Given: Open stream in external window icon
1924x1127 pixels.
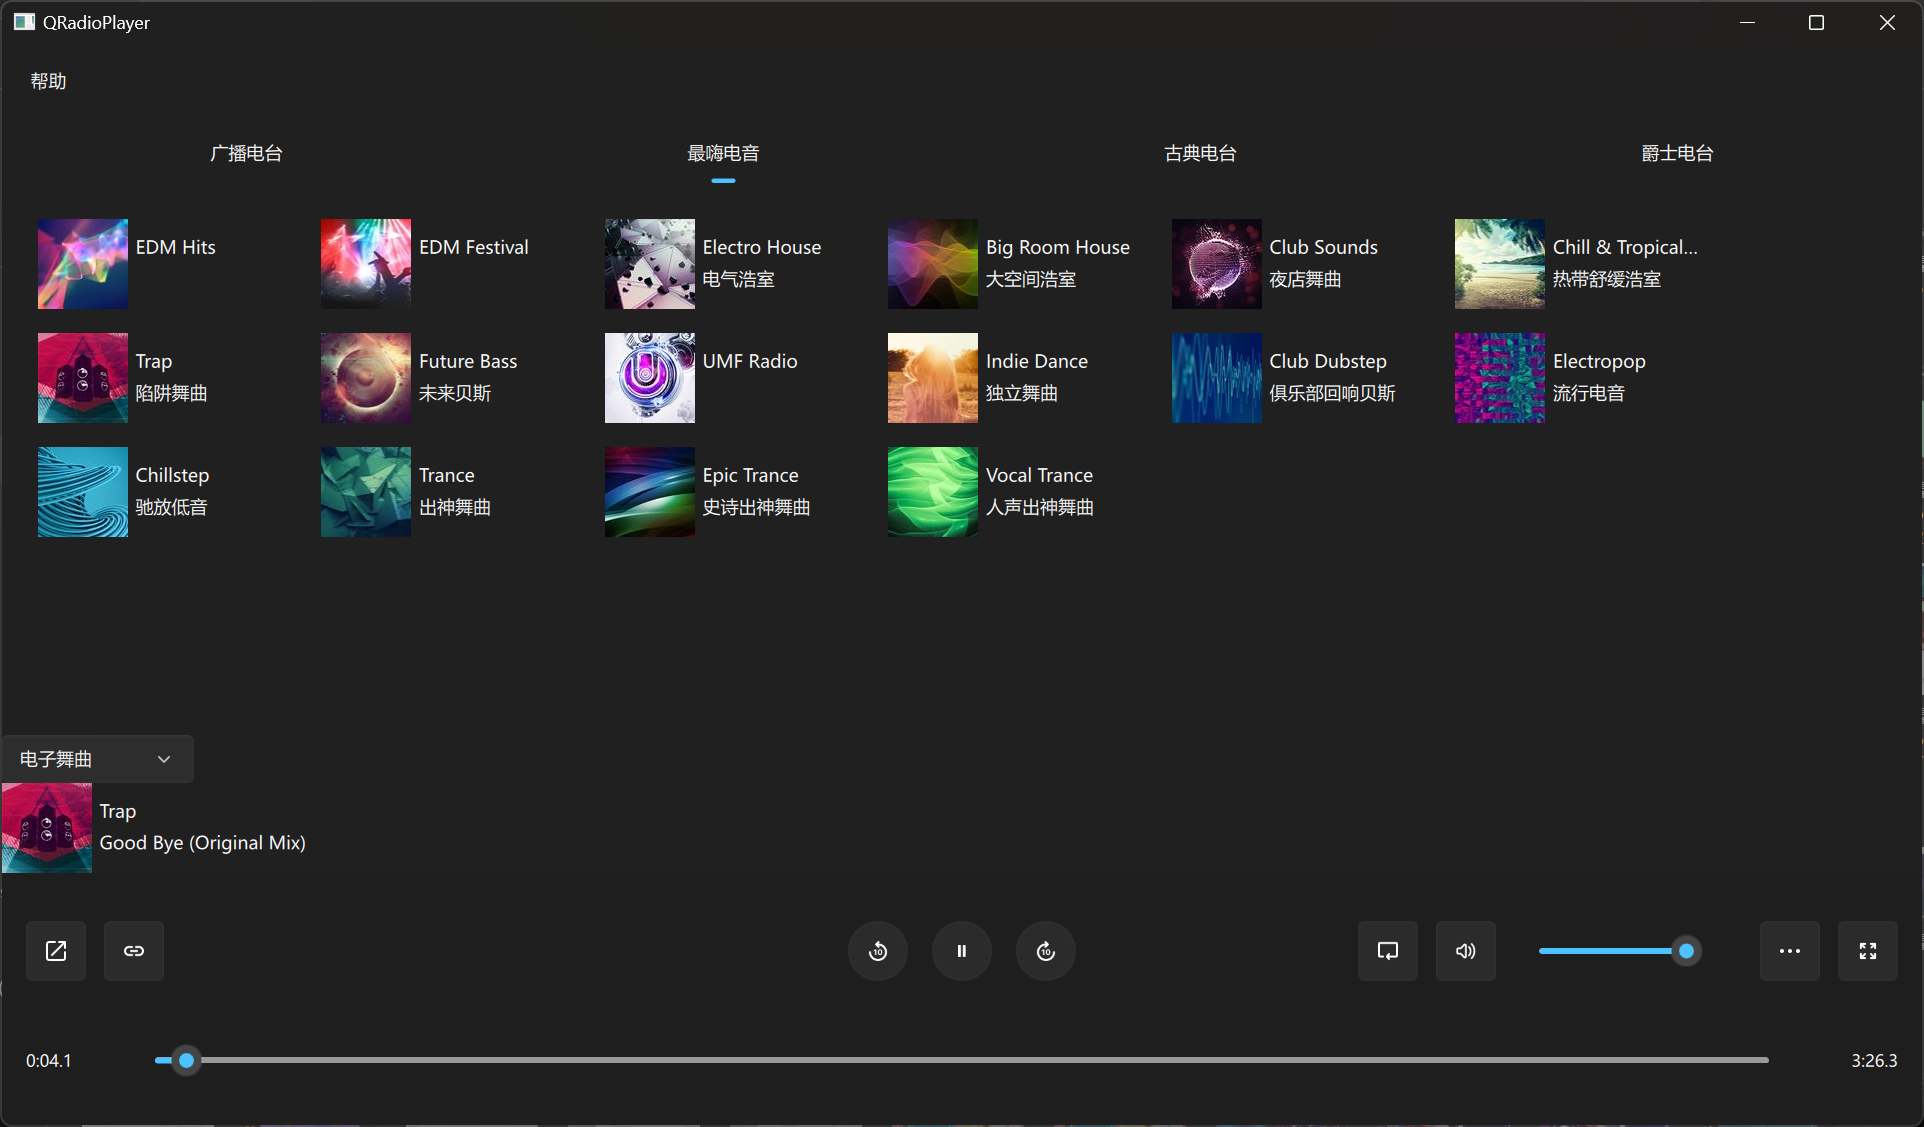Looking at the screenshot, I should point(55,950).
